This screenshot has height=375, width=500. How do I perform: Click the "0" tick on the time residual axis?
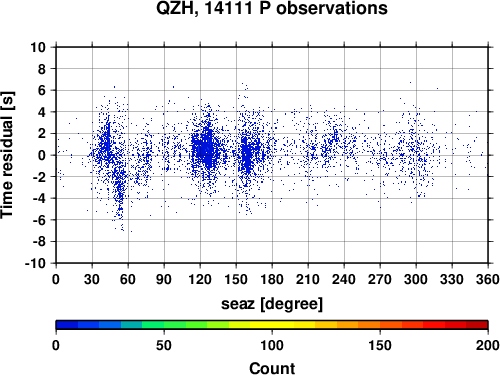point(41,155)
